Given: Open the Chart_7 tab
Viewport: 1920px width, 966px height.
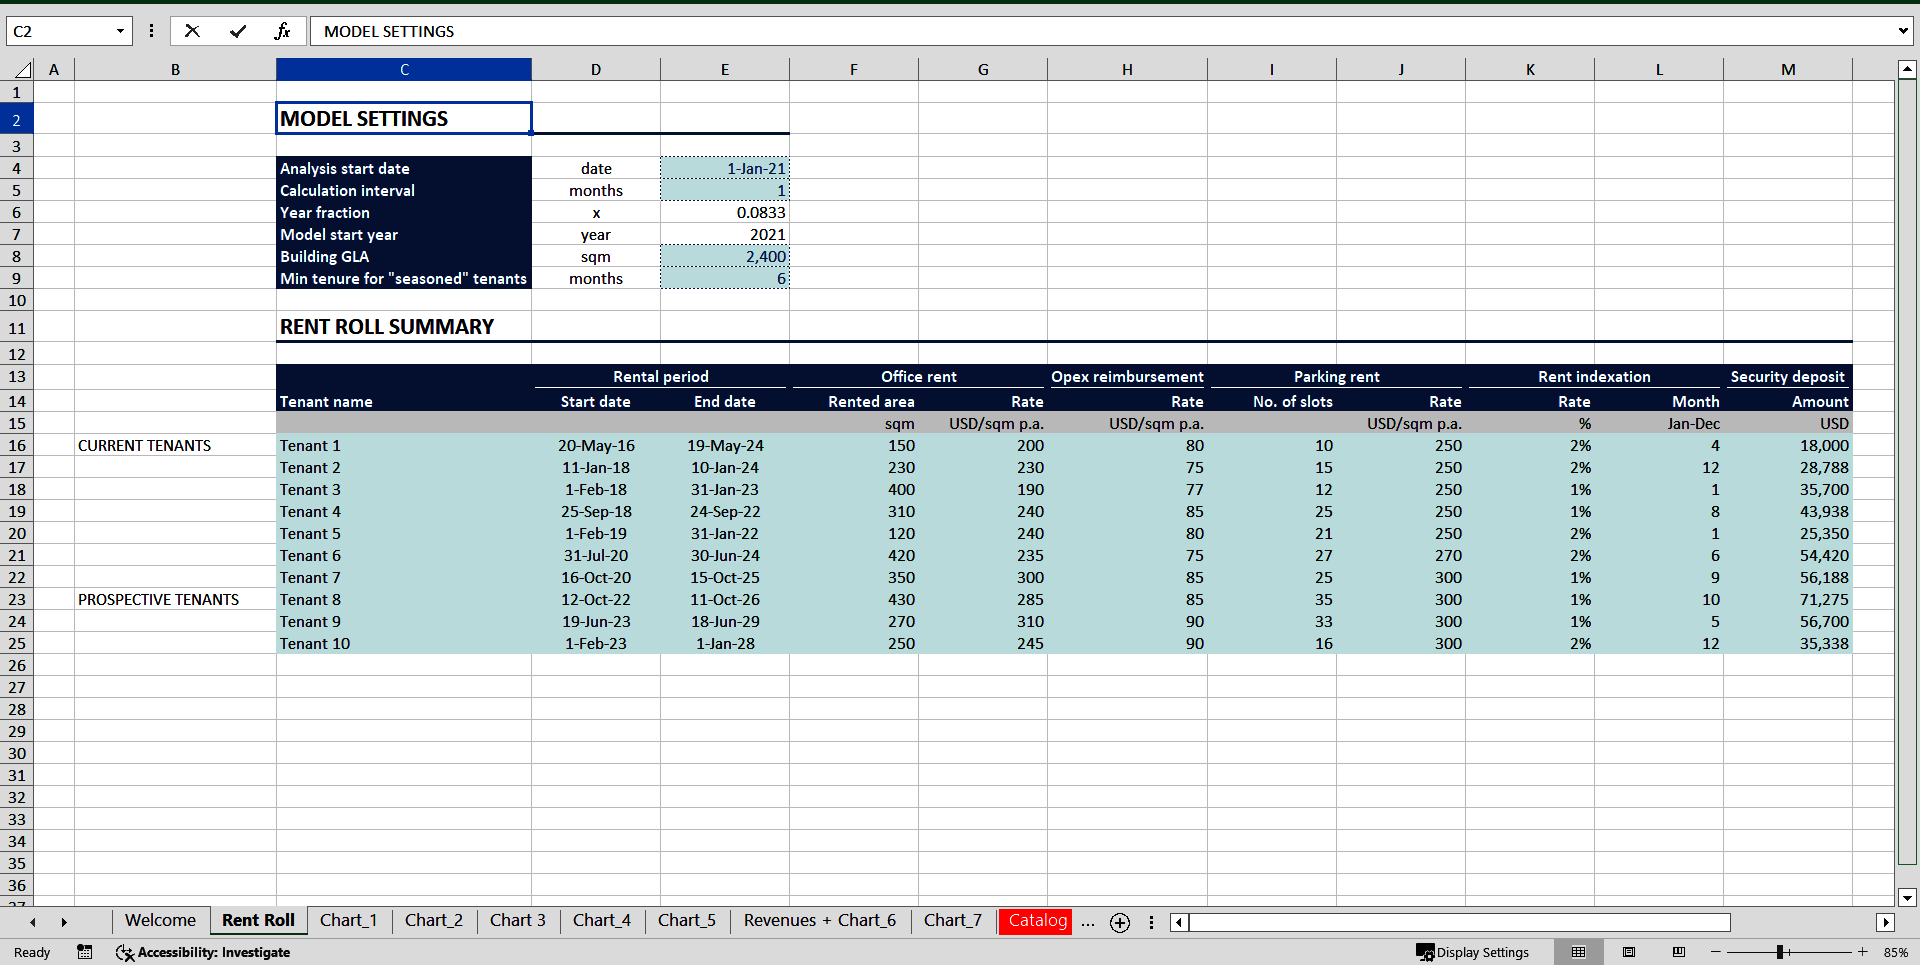Looking at the screenshot, I should (x=953, y=920).
